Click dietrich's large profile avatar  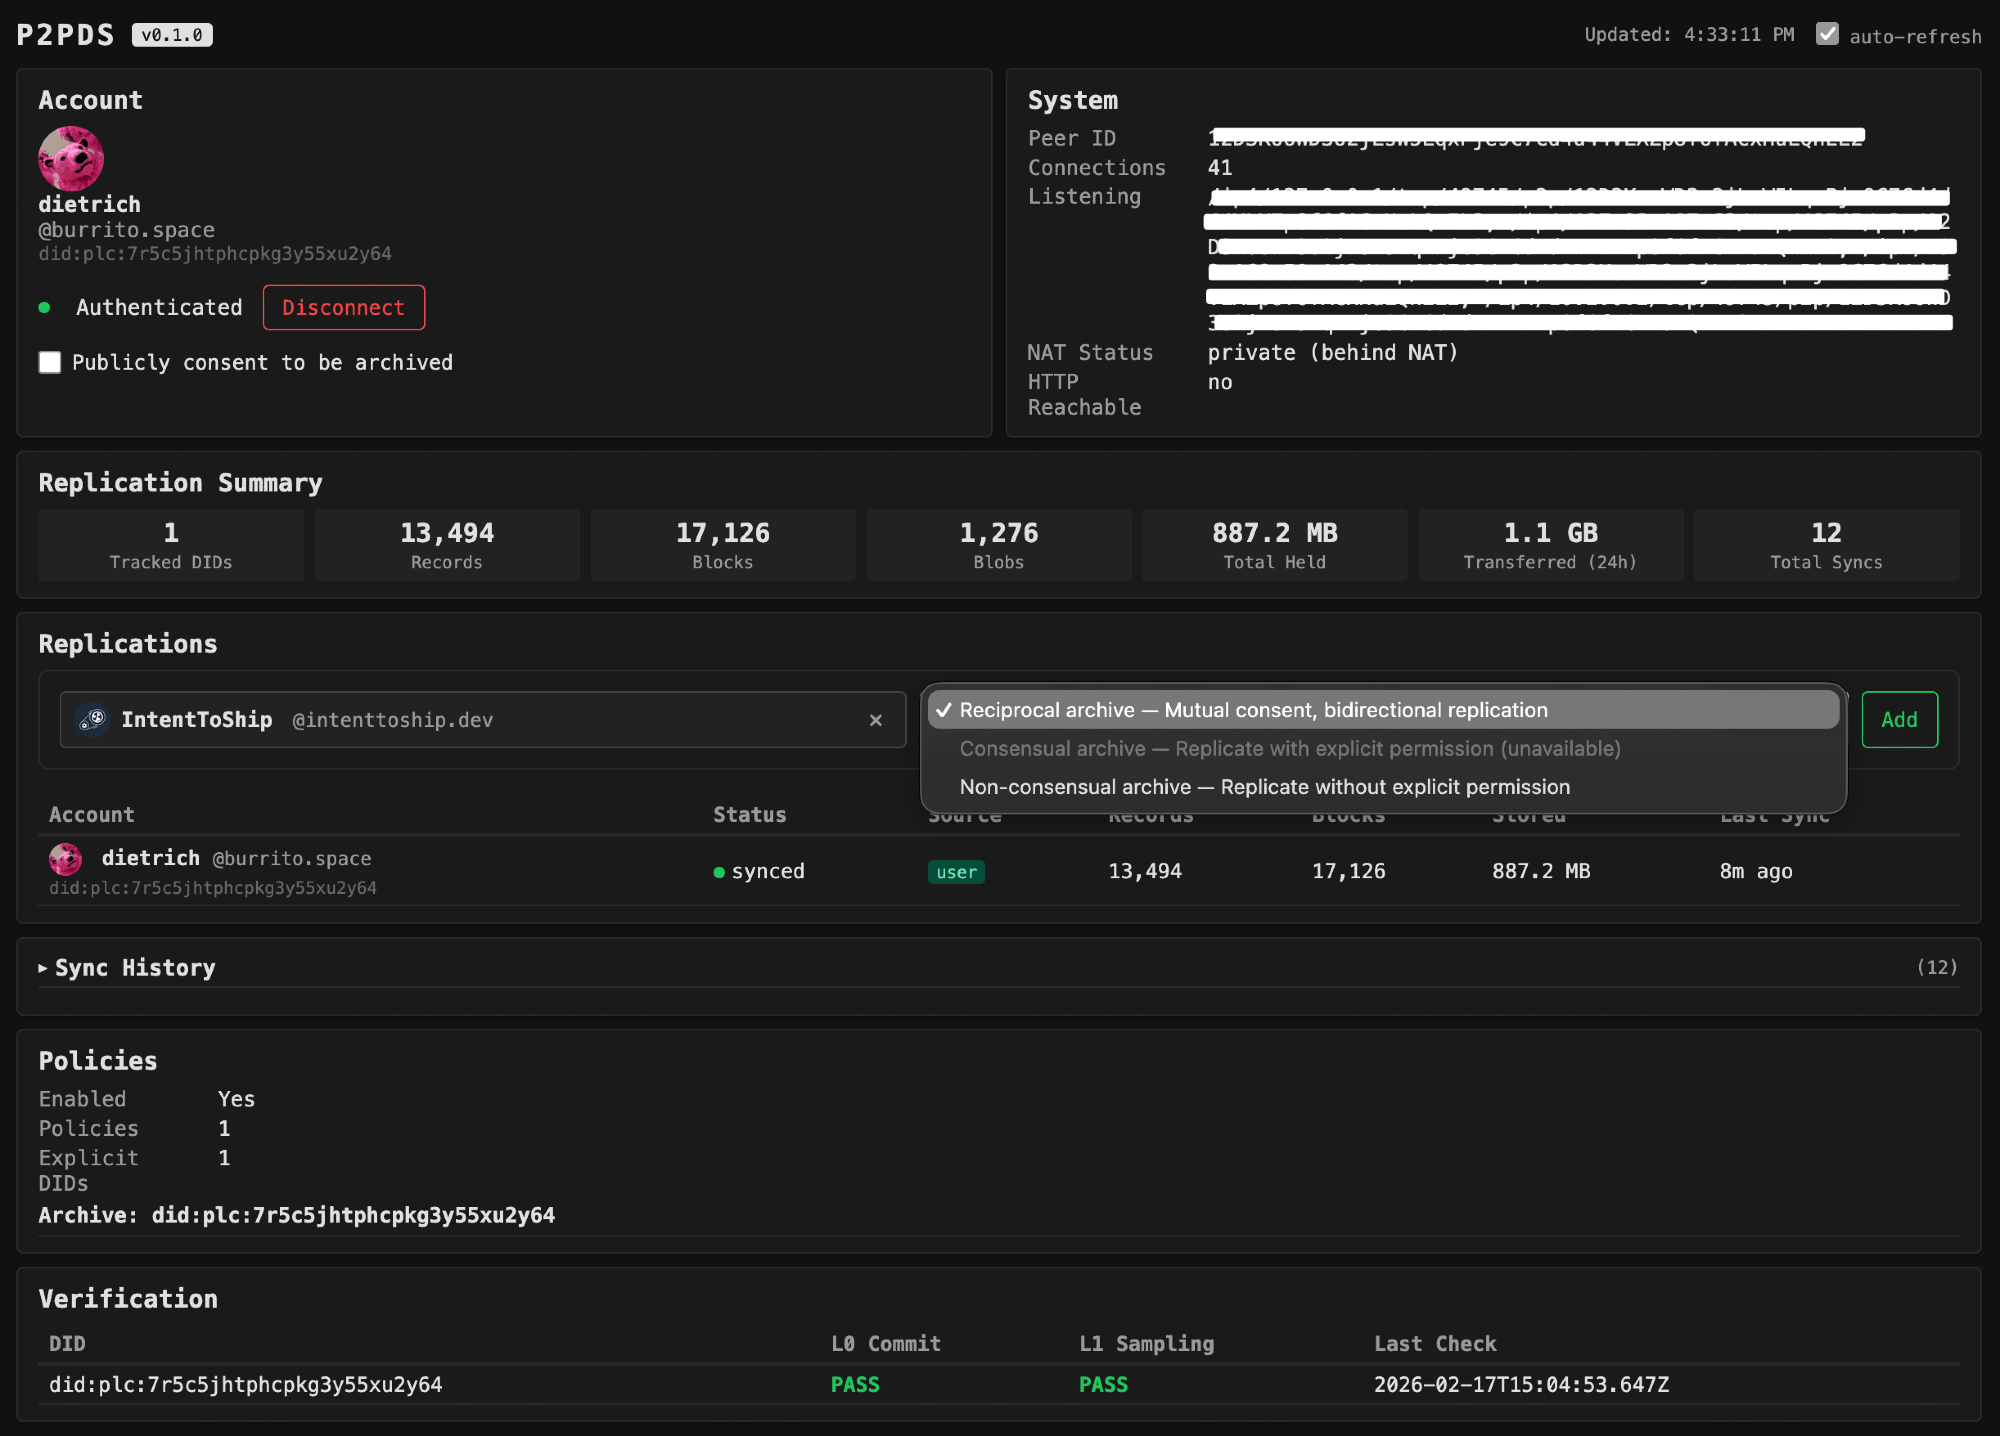point(71,158)
